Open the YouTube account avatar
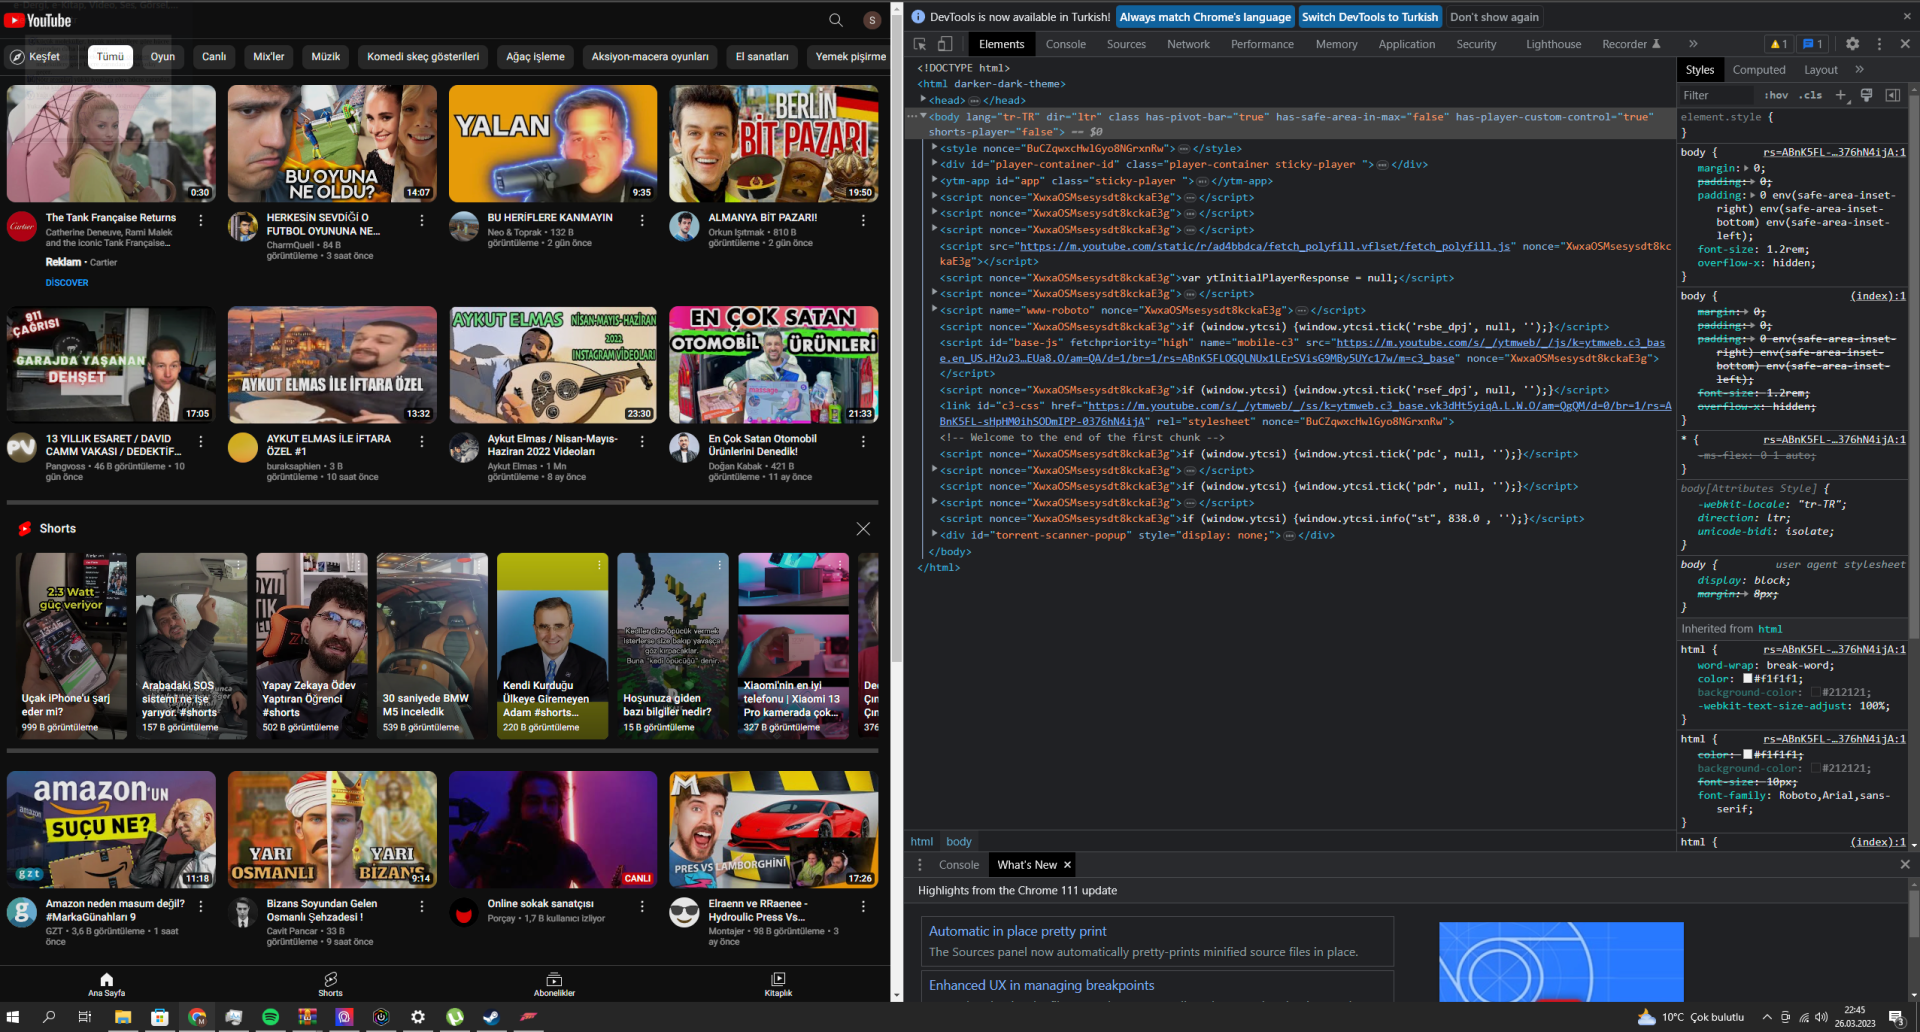The height and width of the screenshot is (1032, 1920). [872, 20]
